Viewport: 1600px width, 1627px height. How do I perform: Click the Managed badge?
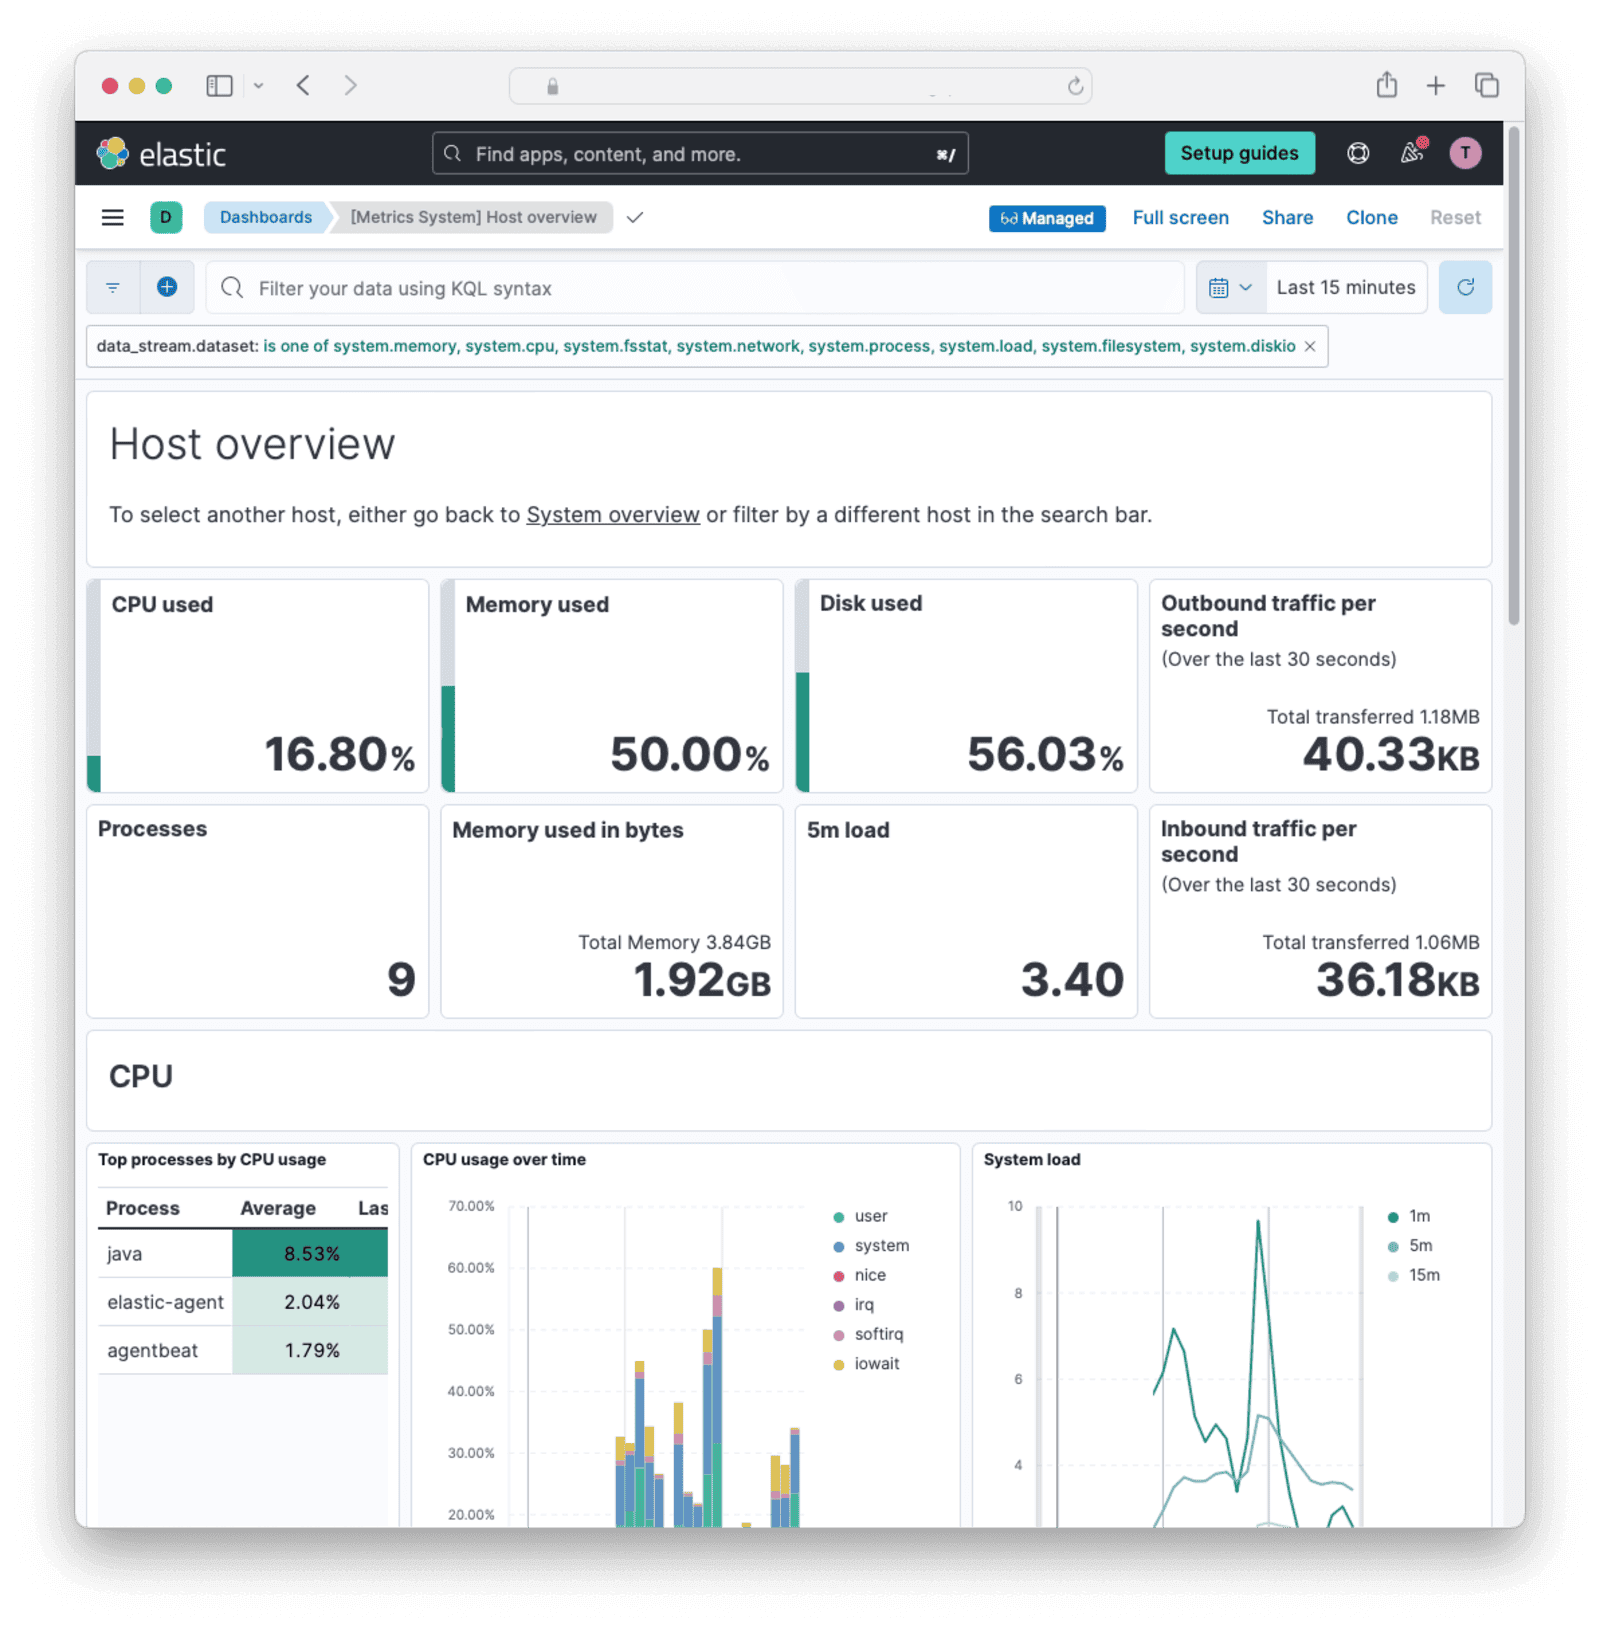(1047, 218)
